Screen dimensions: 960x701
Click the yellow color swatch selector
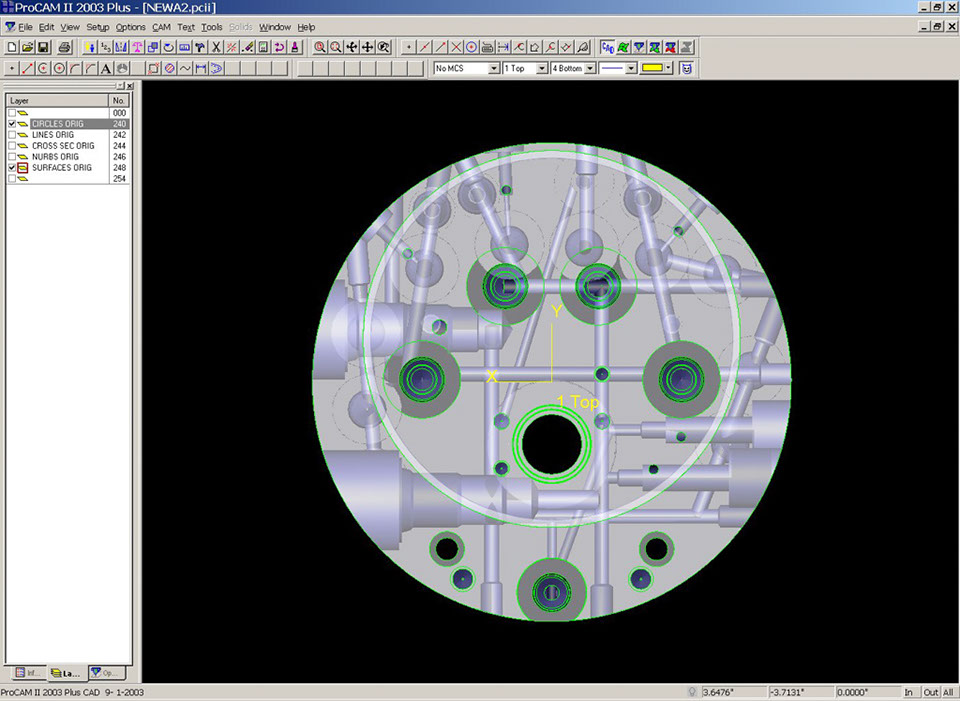[654, 69]
